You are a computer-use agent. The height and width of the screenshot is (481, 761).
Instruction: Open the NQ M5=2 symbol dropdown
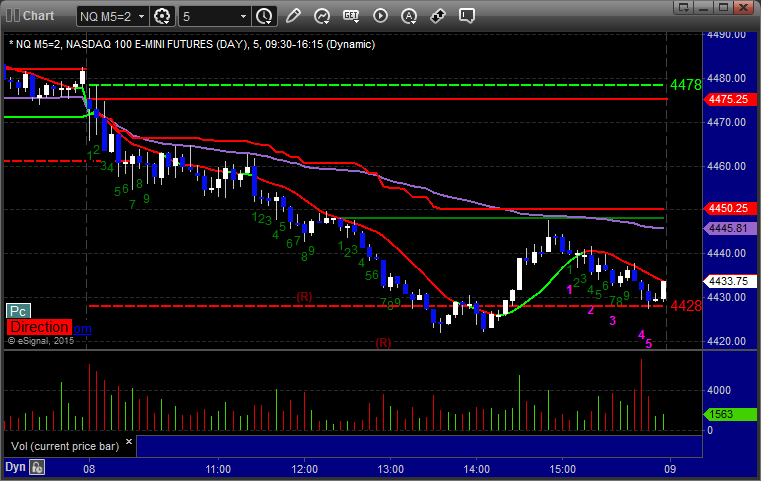coord(113,17)
